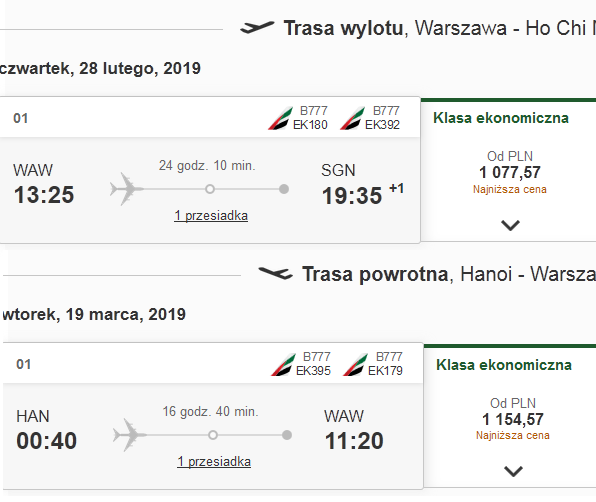Click the 19:35 +1 arrival time at SGN
Image resolution: width=596 pixels, height=502 pixels.
pyautogui.click(x=363, y=195)
